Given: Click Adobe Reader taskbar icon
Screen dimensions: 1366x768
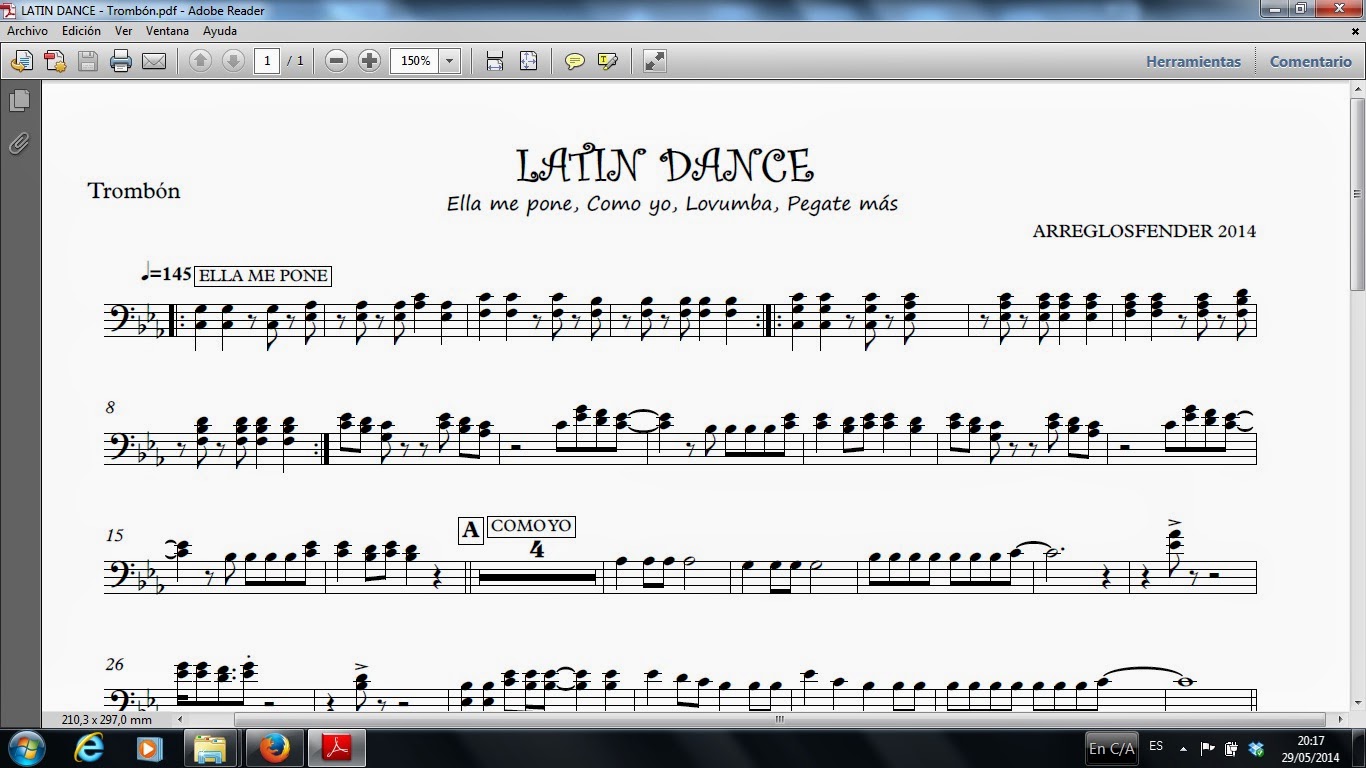Looking at the screenshot, I should [336, 747].
